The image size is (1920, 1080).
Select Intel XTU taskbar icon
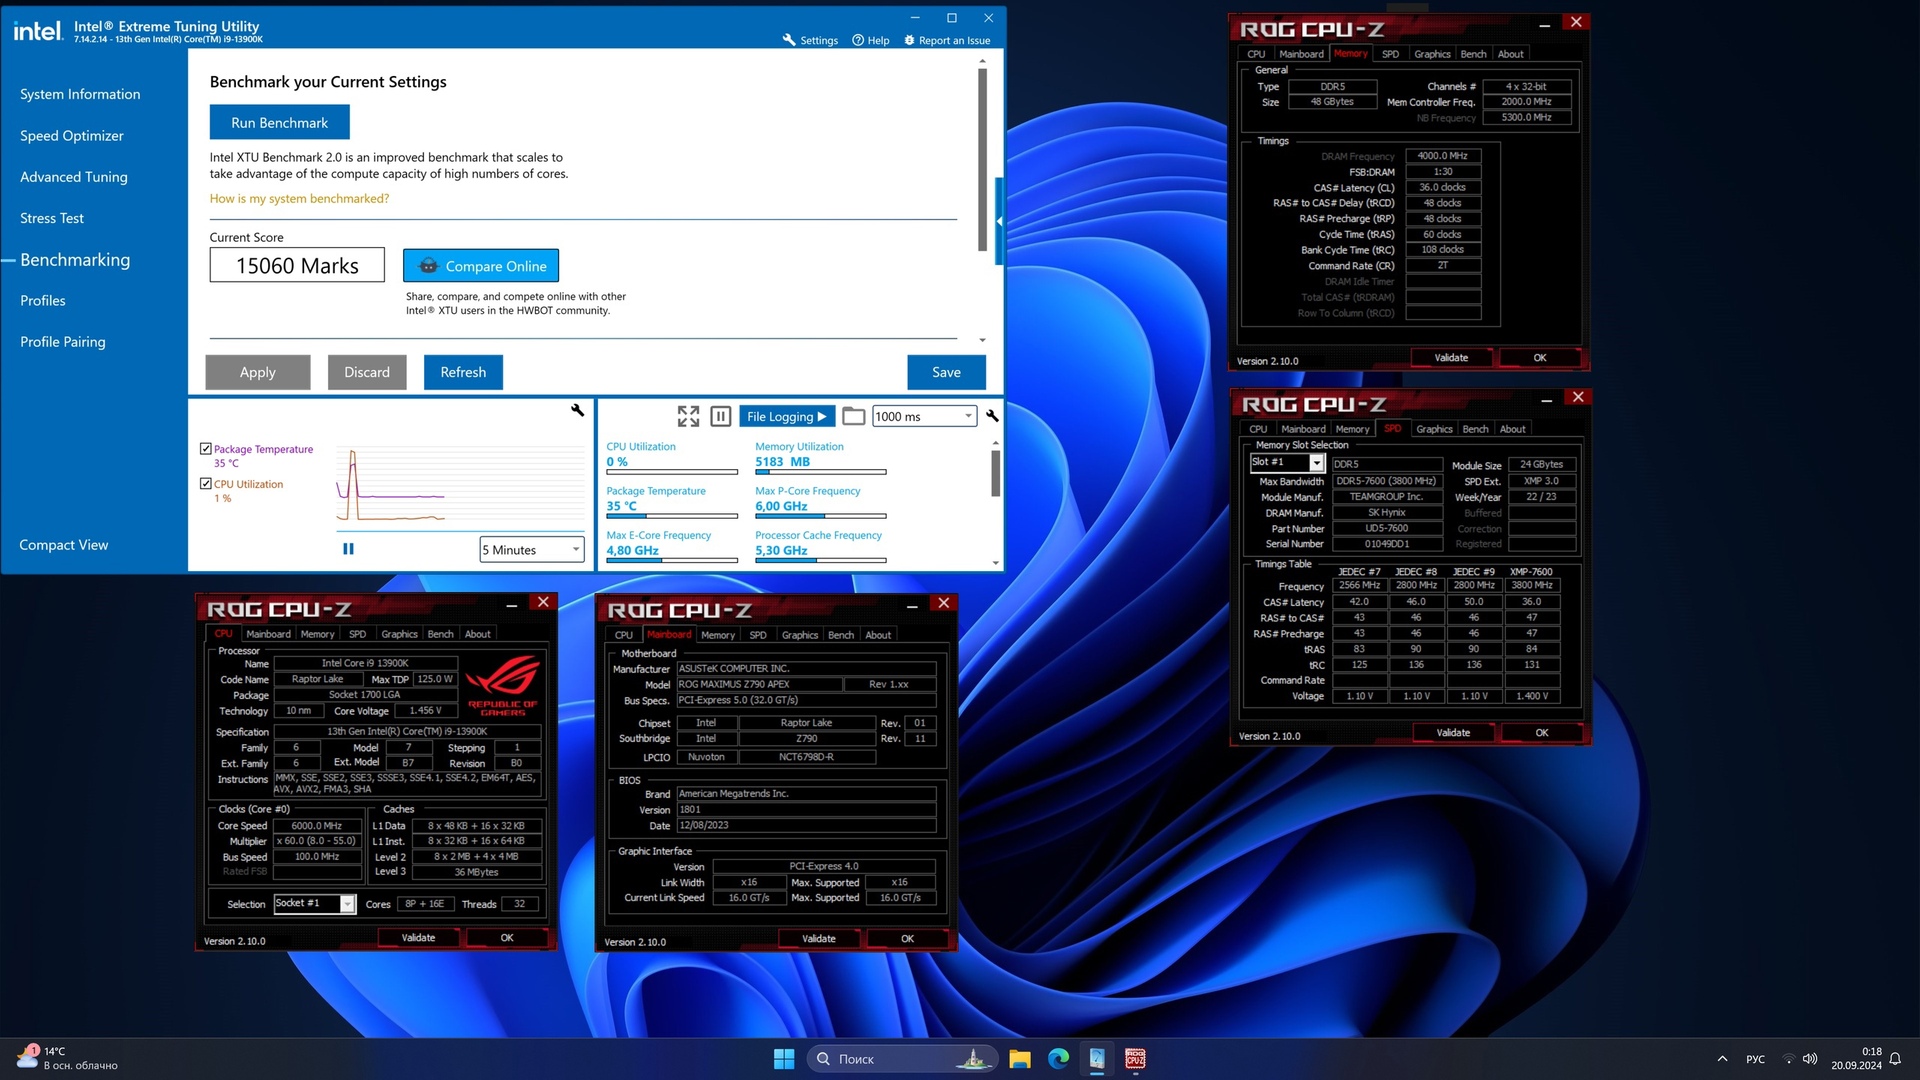pyautogui.click(x=1097, y=1059)
